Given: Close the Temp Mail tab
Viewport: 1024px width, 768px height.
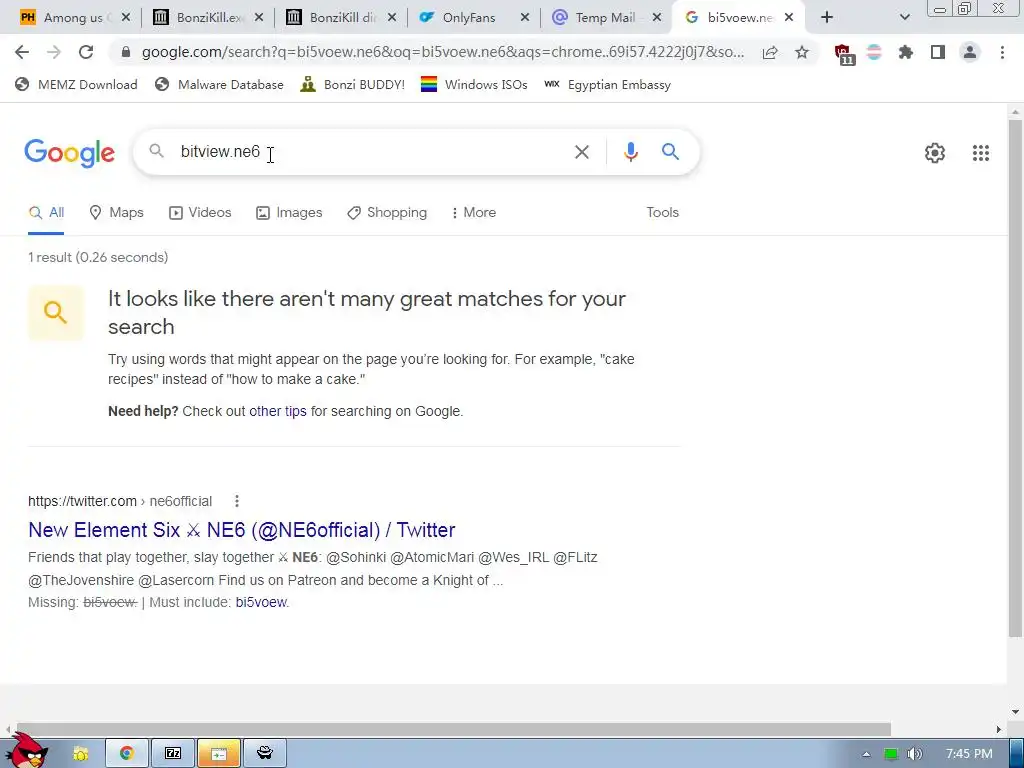Looking at the screenshot, I should [x=657, y=18].
